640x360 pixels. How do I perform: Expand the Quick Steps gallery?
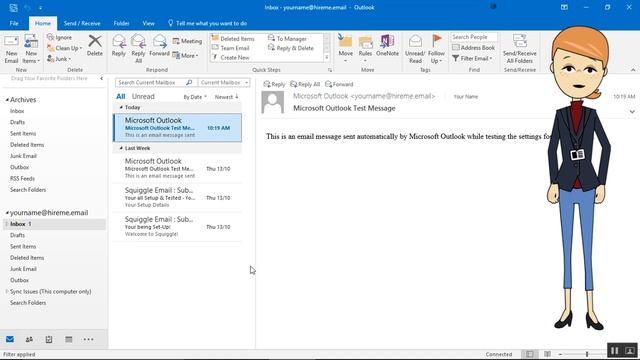(x=327, y=58)
